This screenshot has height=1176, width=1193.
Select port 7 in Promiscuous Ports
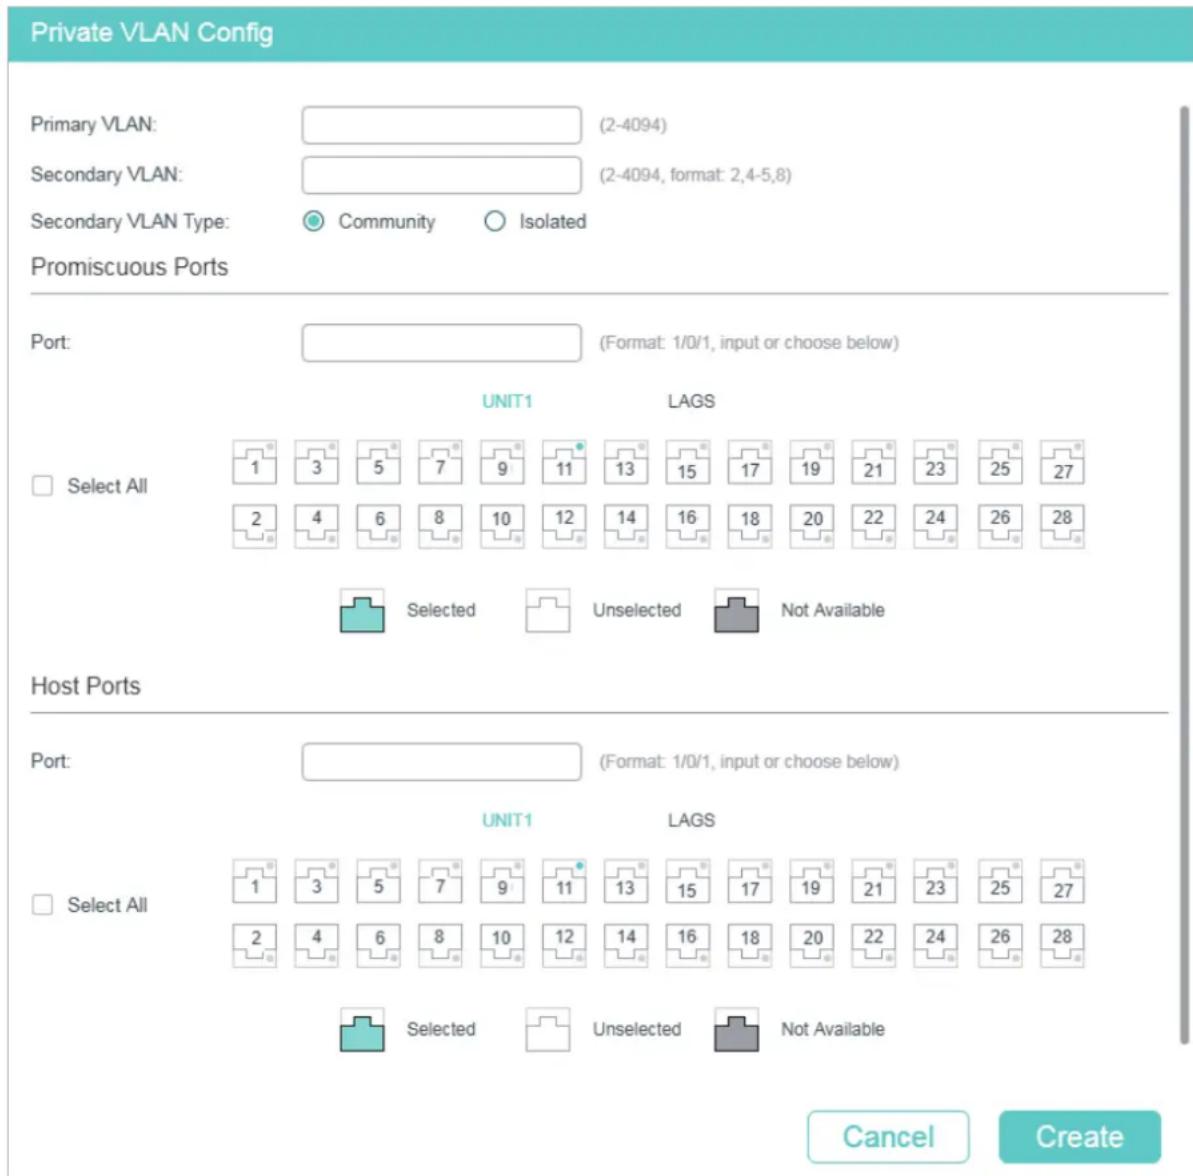pos(441,462)
